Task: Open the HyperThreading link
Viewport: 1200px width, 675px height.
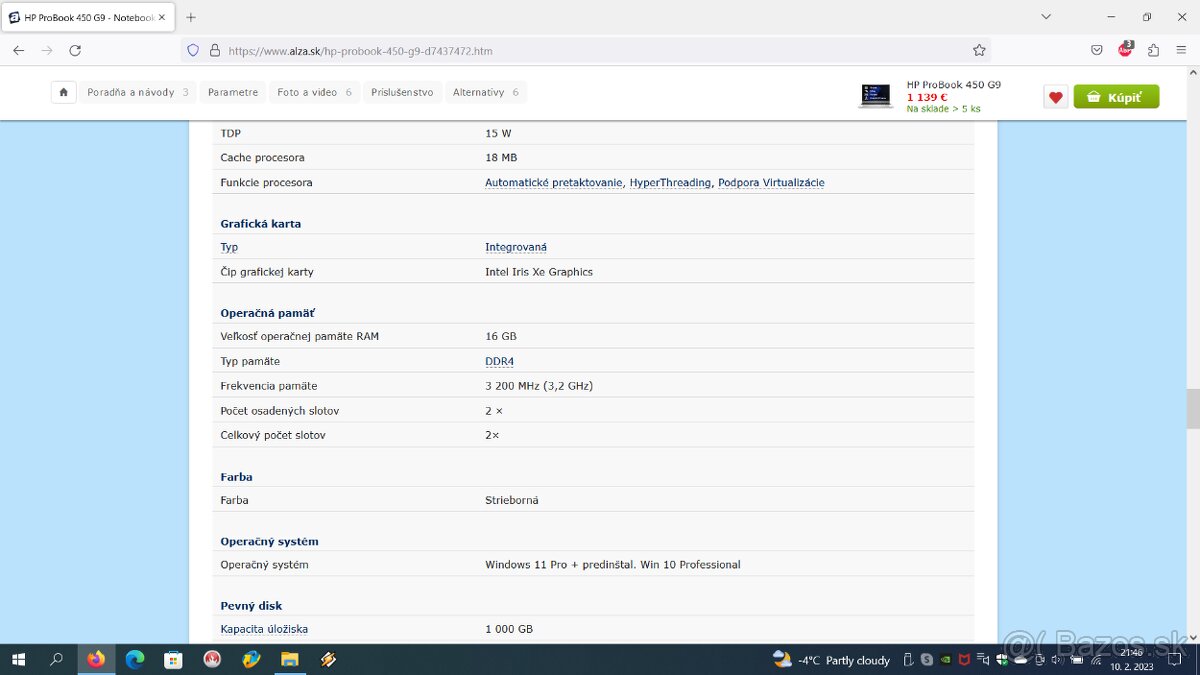Action: coord(670,182)
